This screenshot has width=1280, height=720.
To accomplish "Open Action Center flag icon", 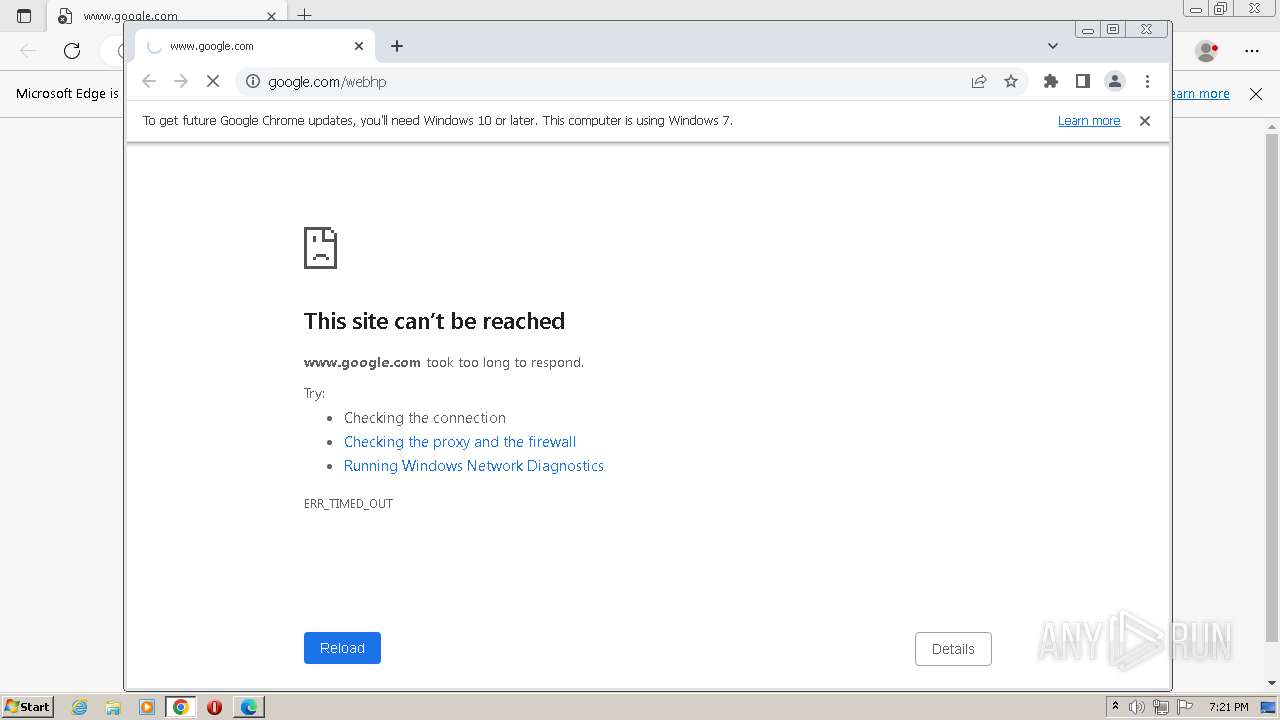I will pyautogui.click(x=1185, y=707).
